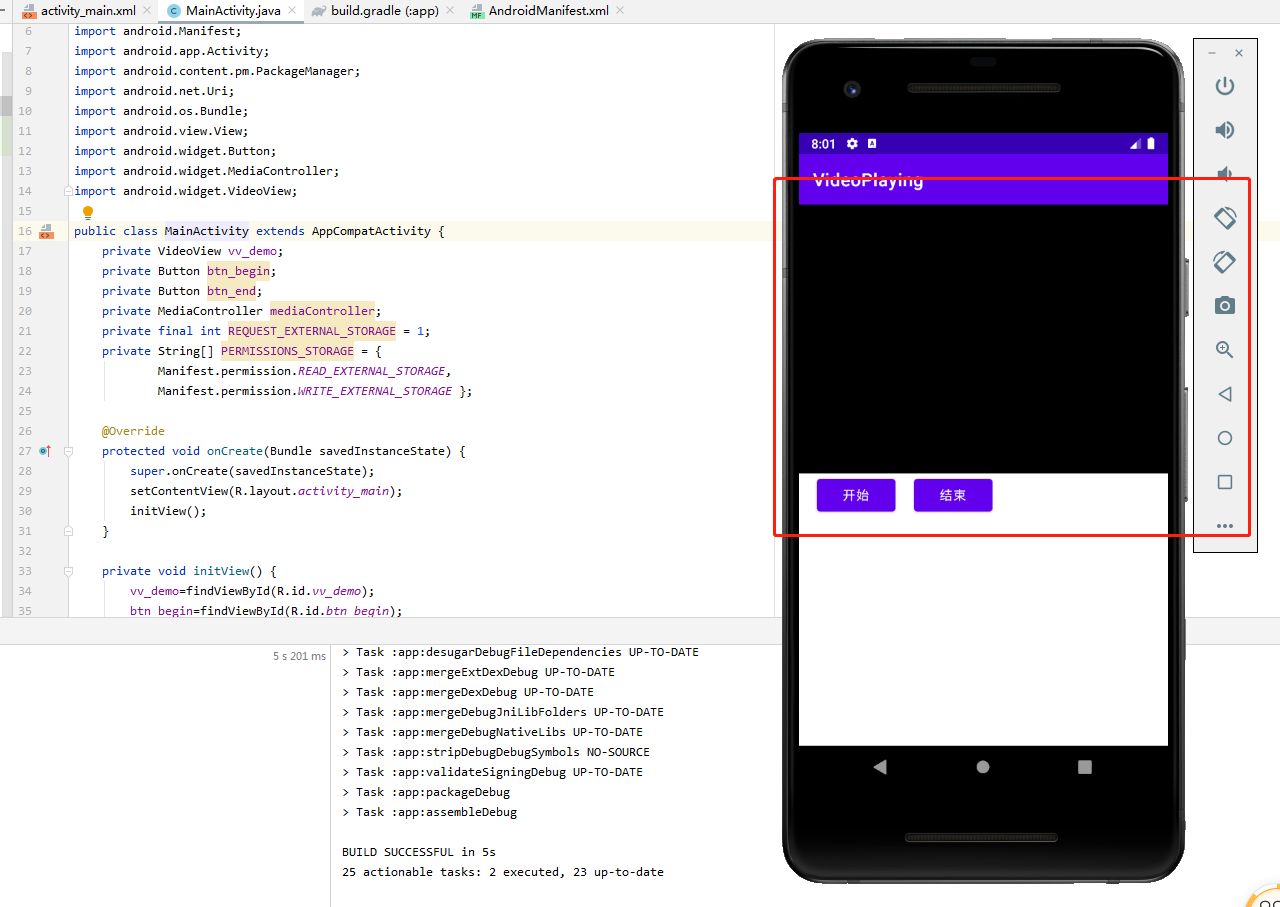Click the 'A' icon in phone status bar
The width and height of the screenshot is (1280, 907).
coord(872,144)
